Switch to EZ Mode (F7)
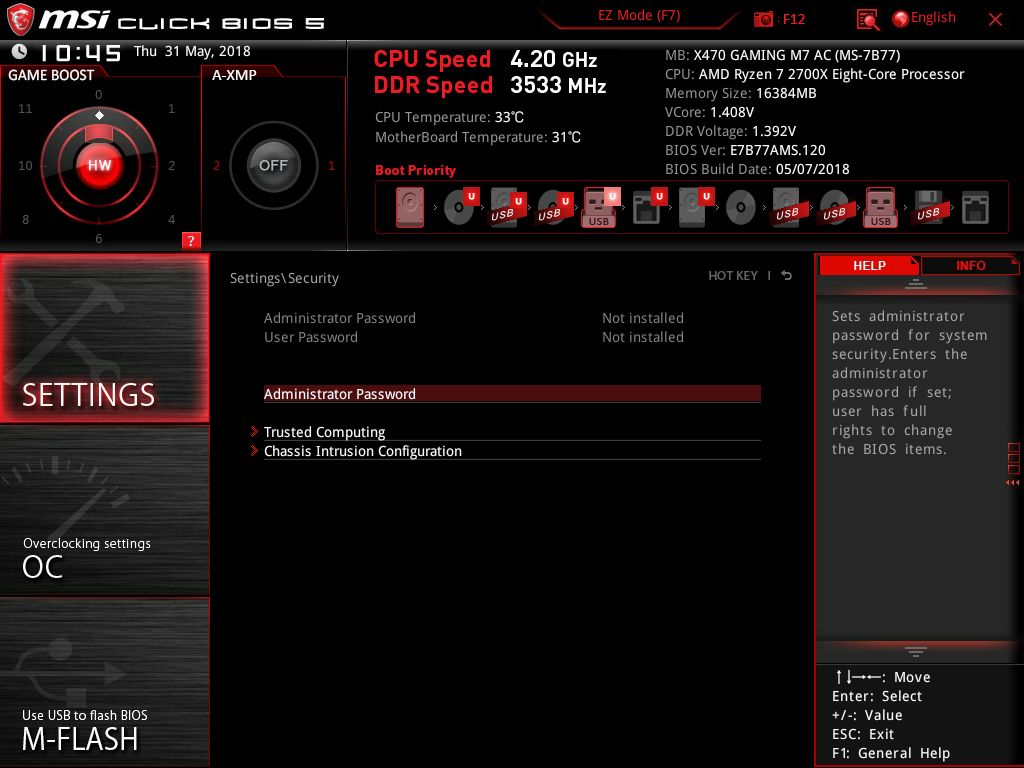 pos(639,16)
